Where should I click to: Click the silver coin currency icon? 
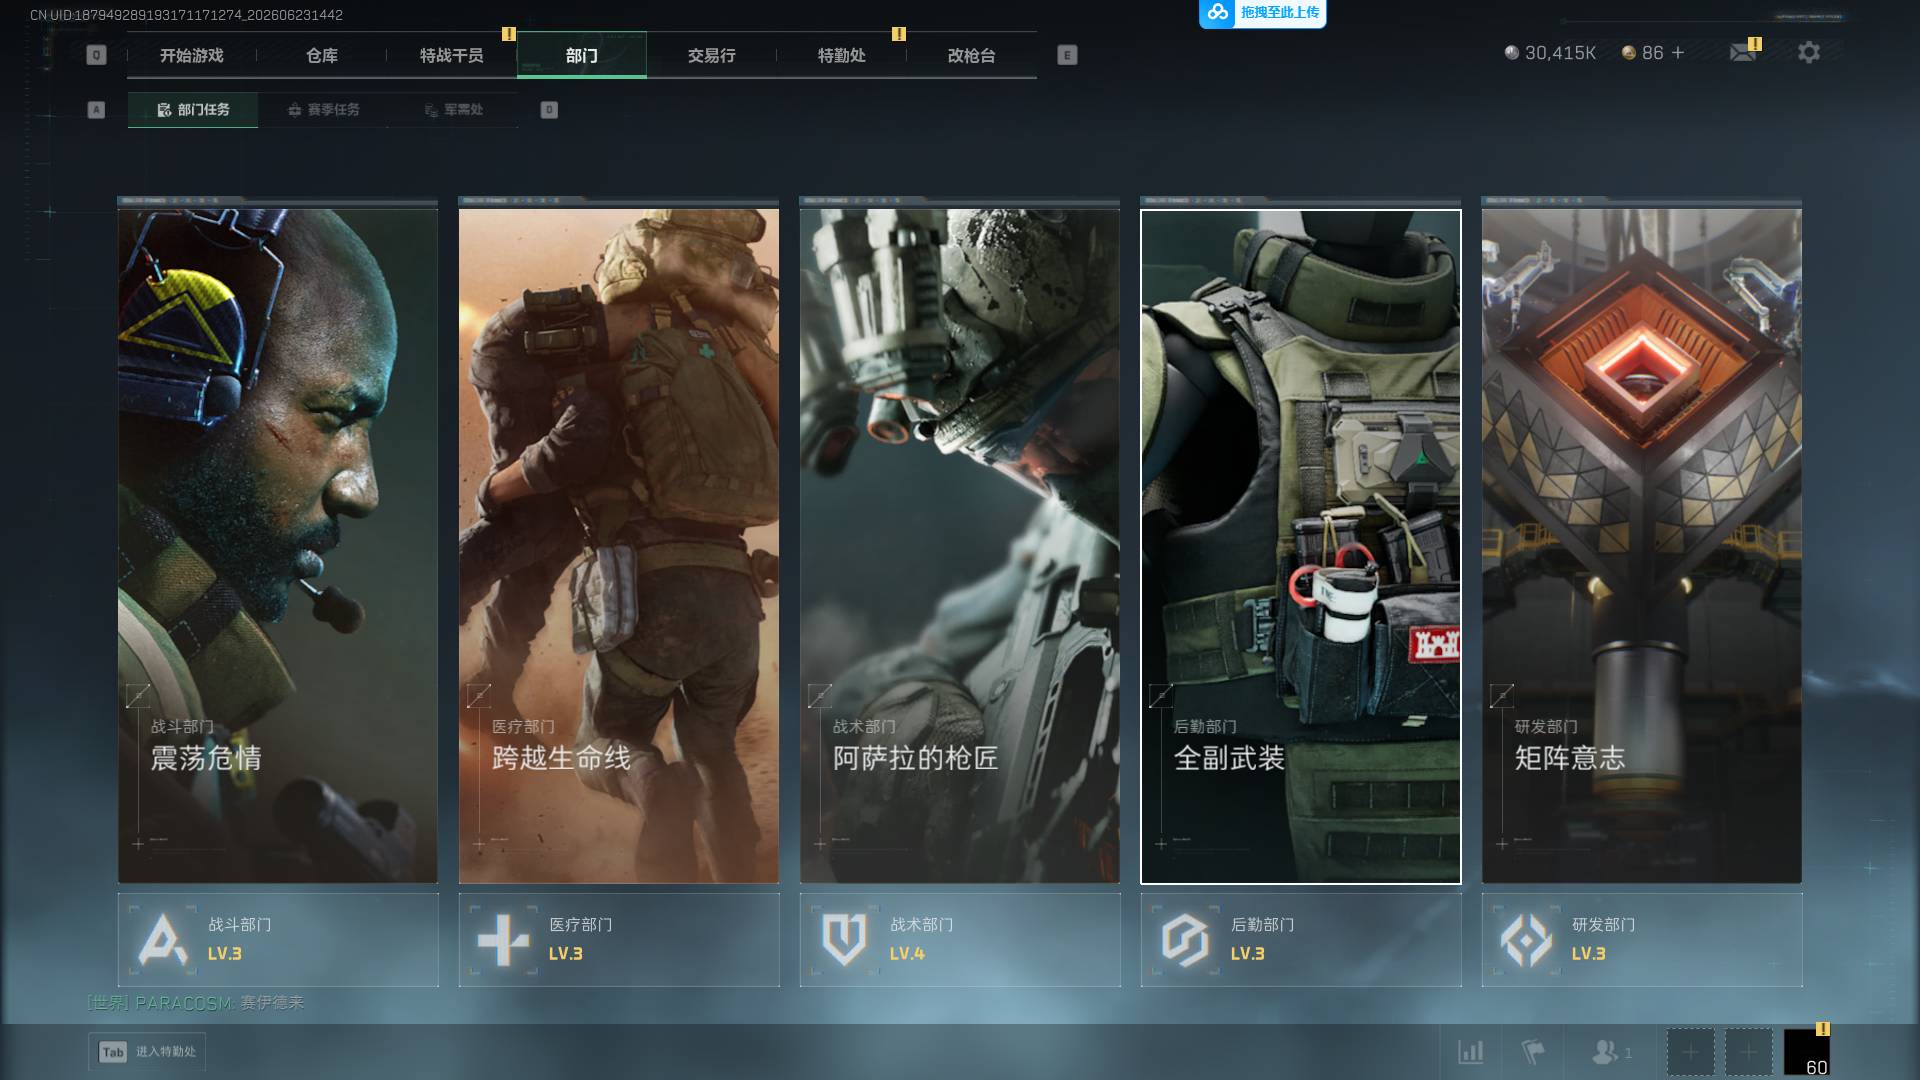(x=1512, y=53)
